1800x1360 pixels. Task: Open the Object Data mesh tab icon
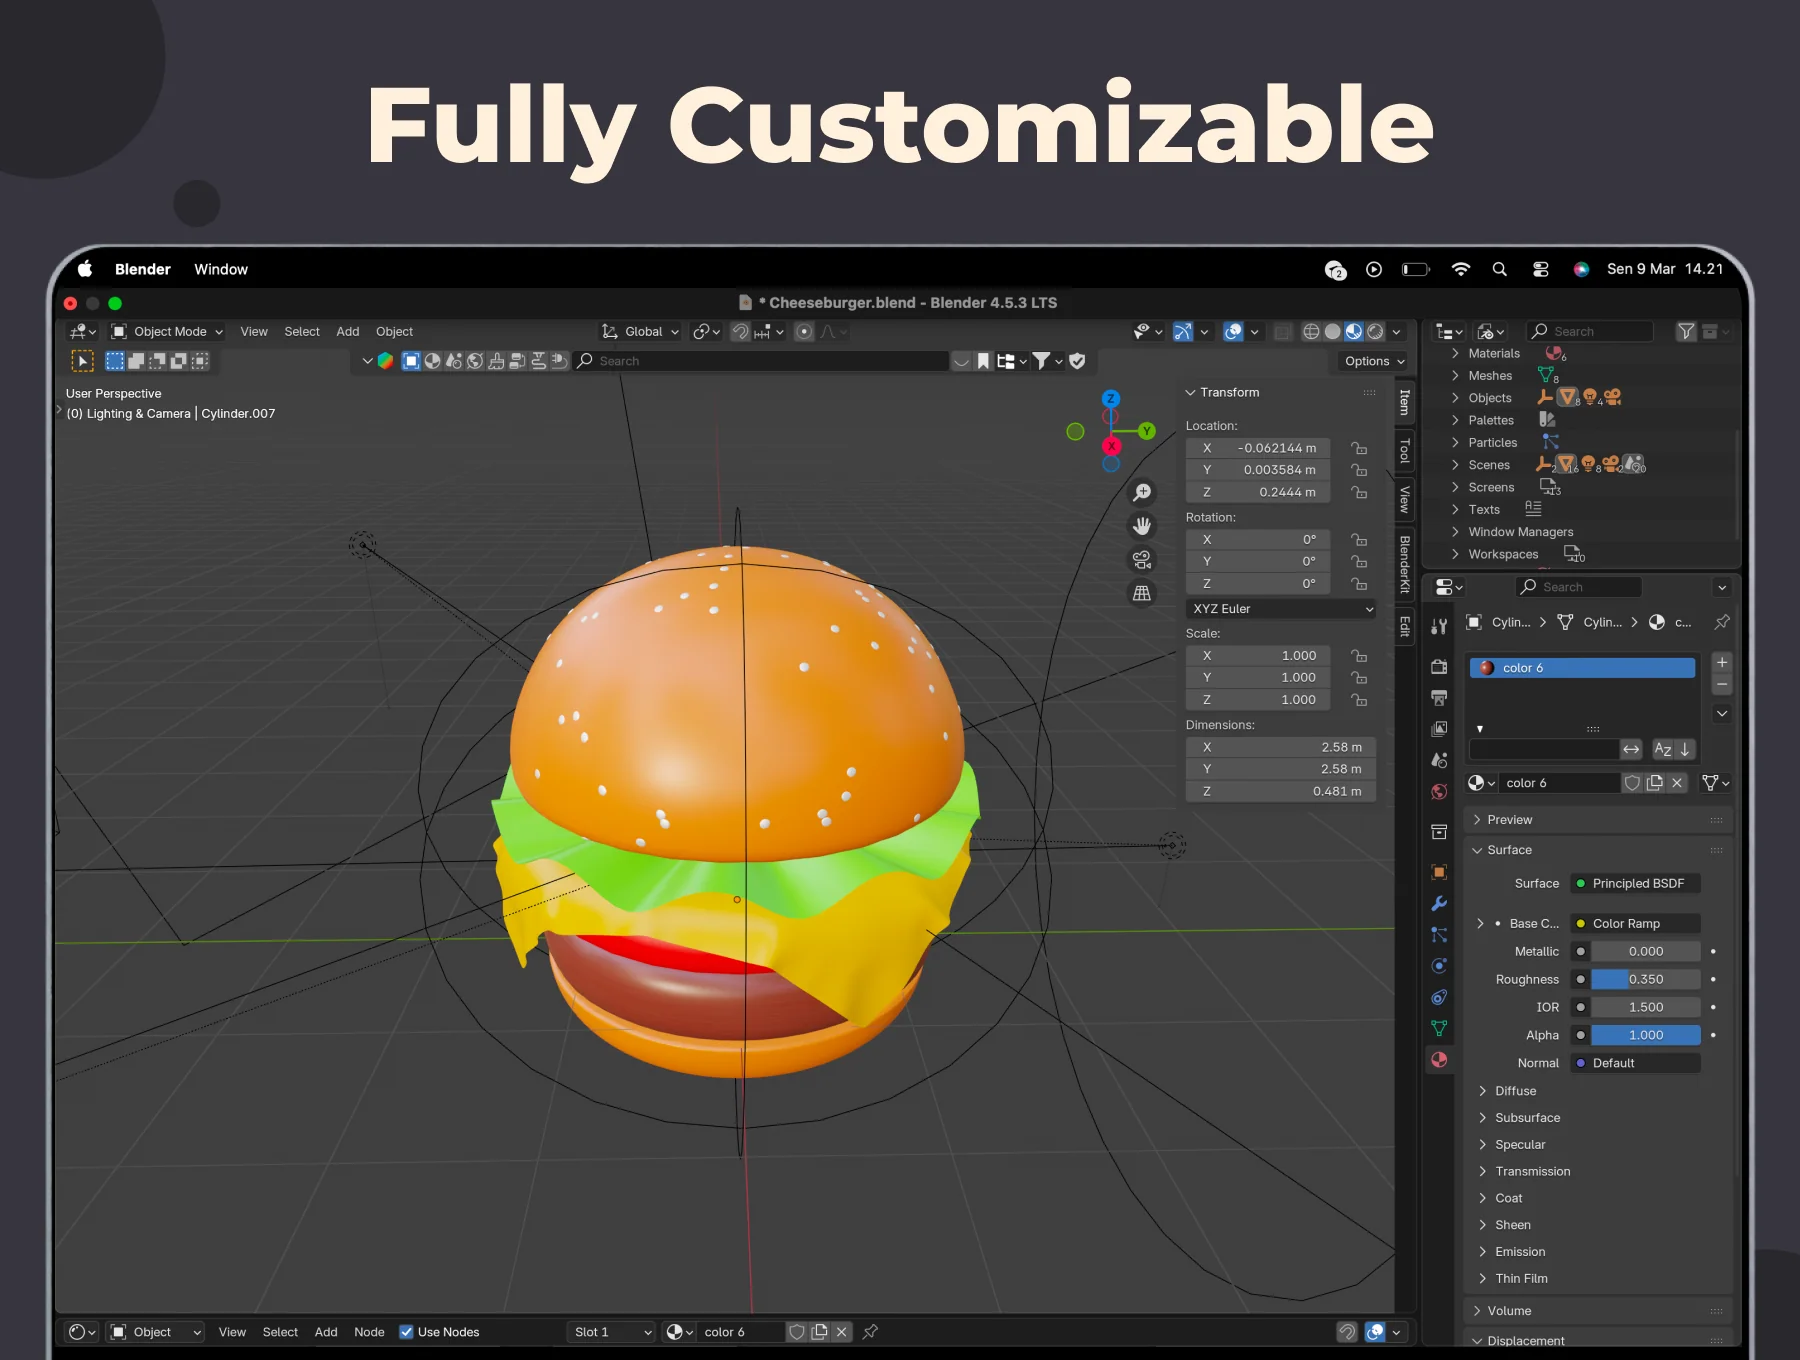pyautogui.click(x=1439, y=1028)
